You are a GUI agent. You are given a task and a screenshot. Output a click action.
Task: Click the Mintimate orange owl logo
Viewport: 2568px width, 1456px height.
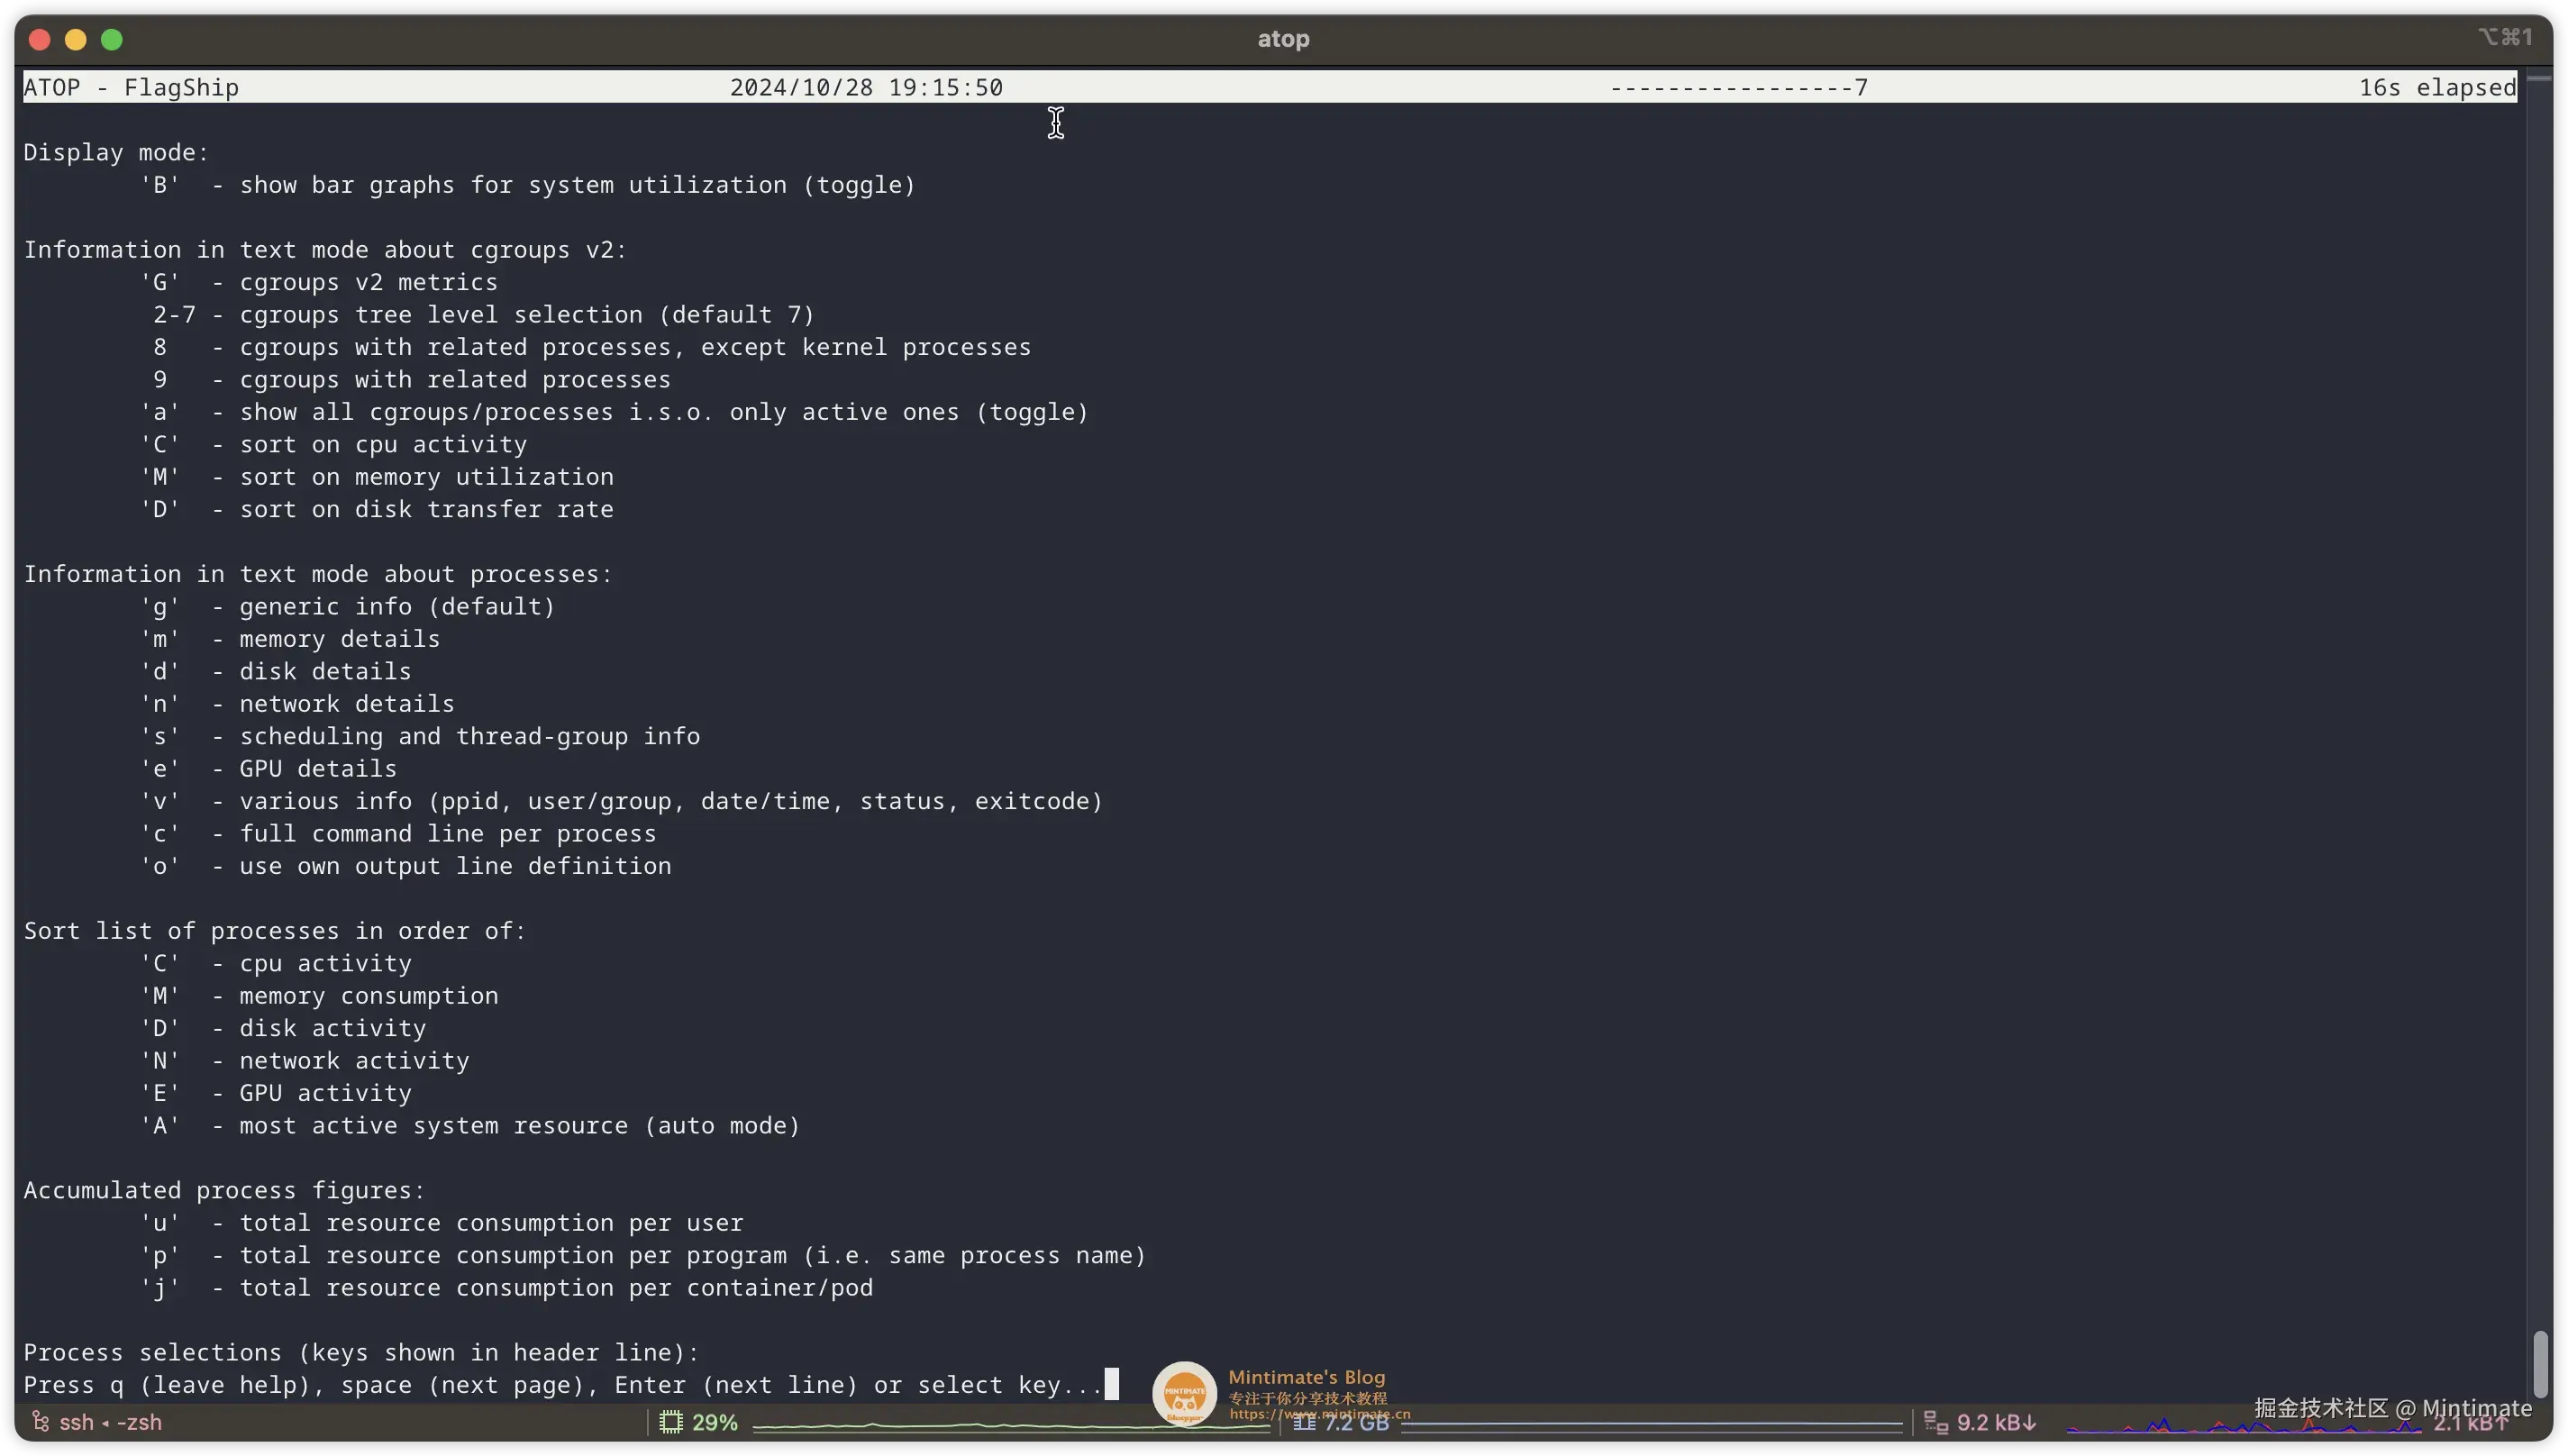1184,1392
